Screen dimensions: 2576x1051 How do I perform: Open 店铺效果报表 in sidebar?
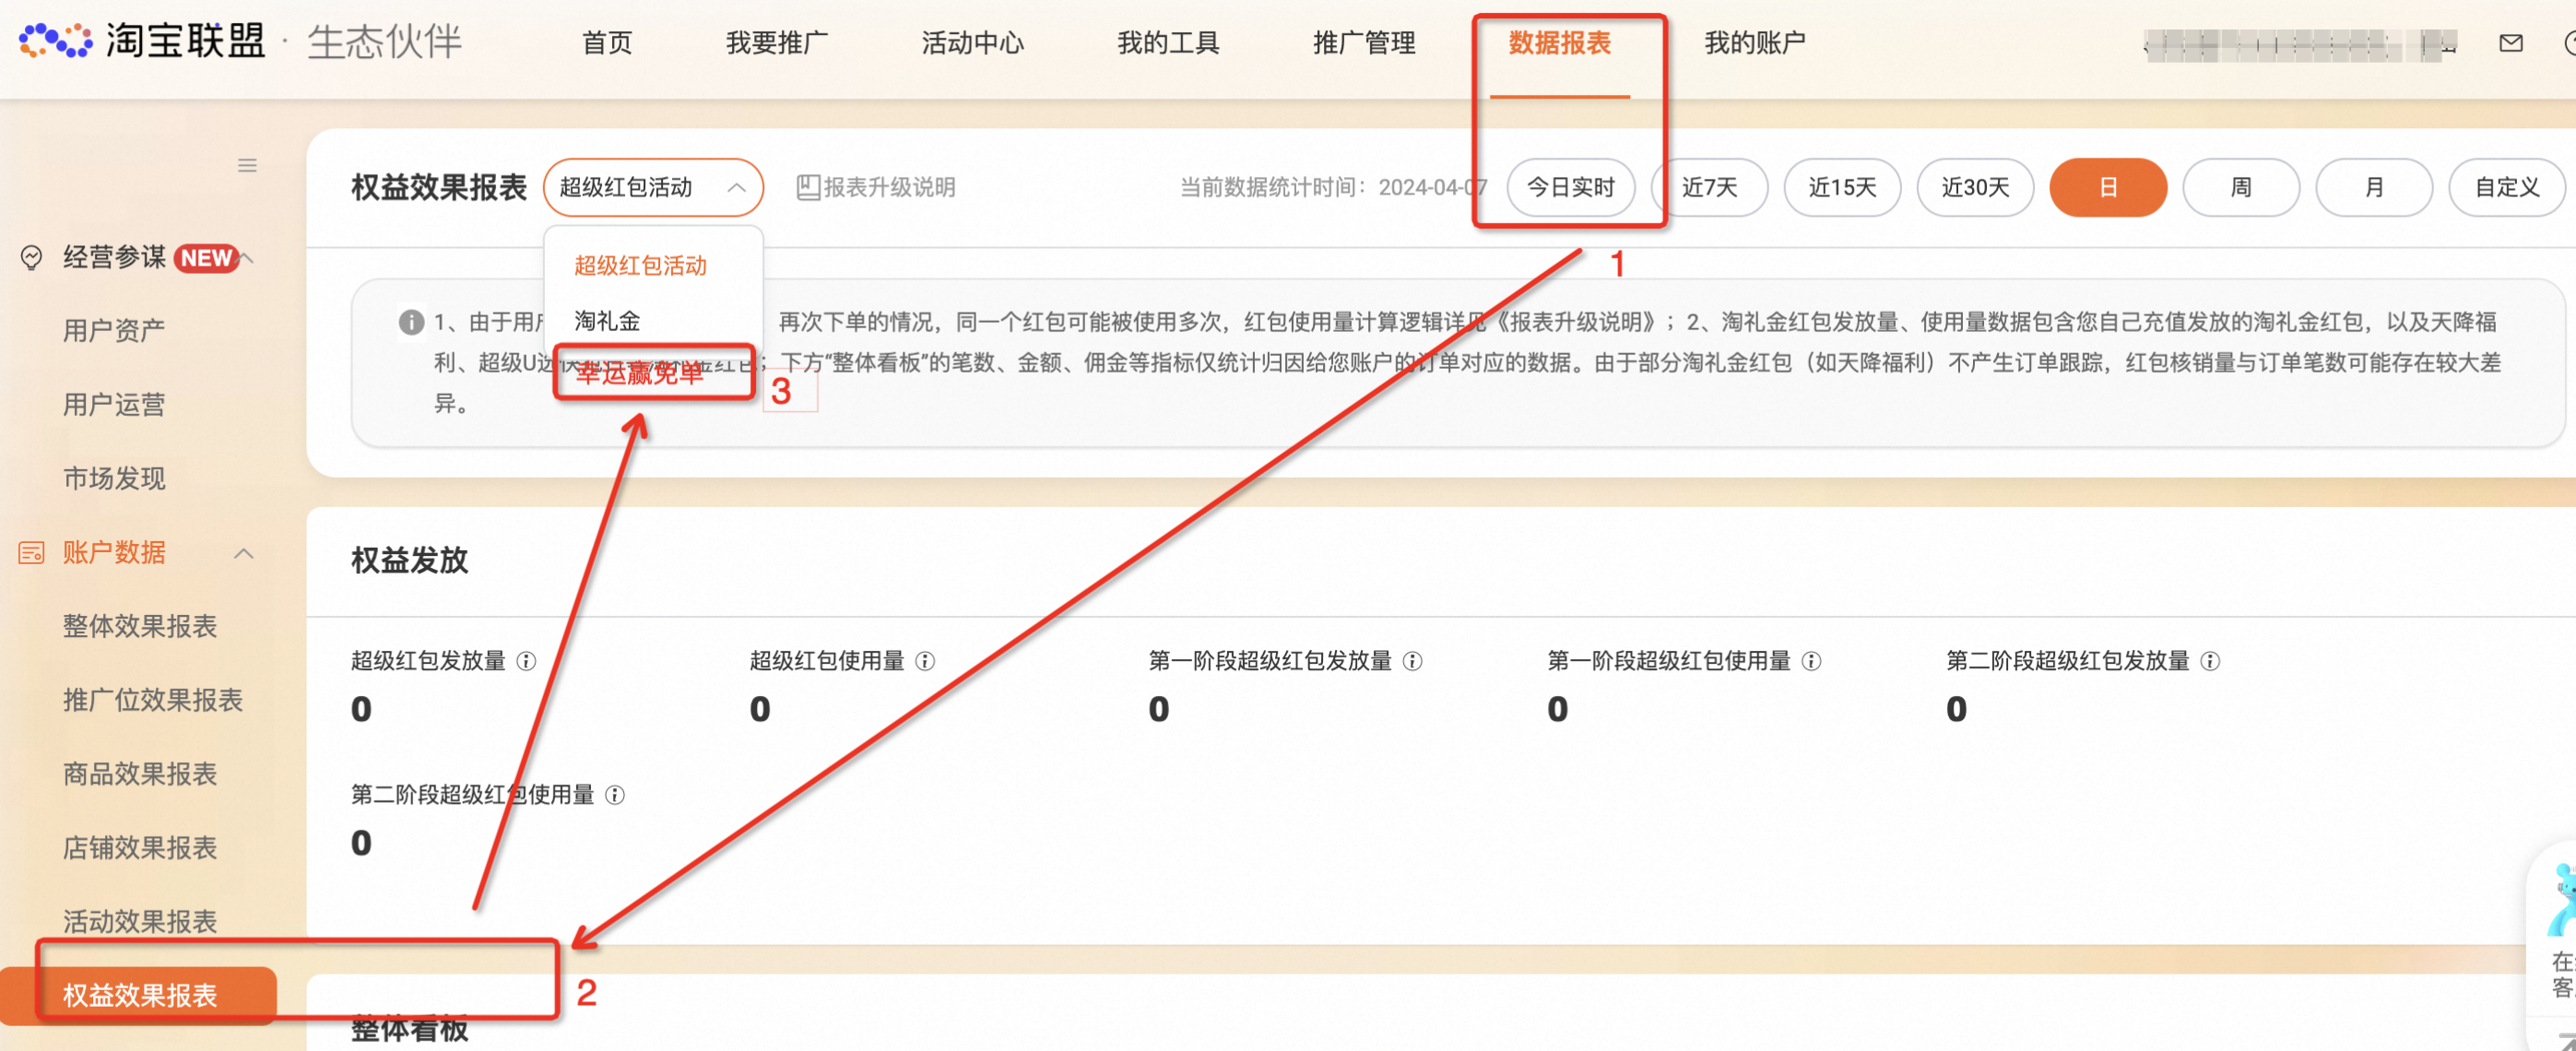(140, 848)
